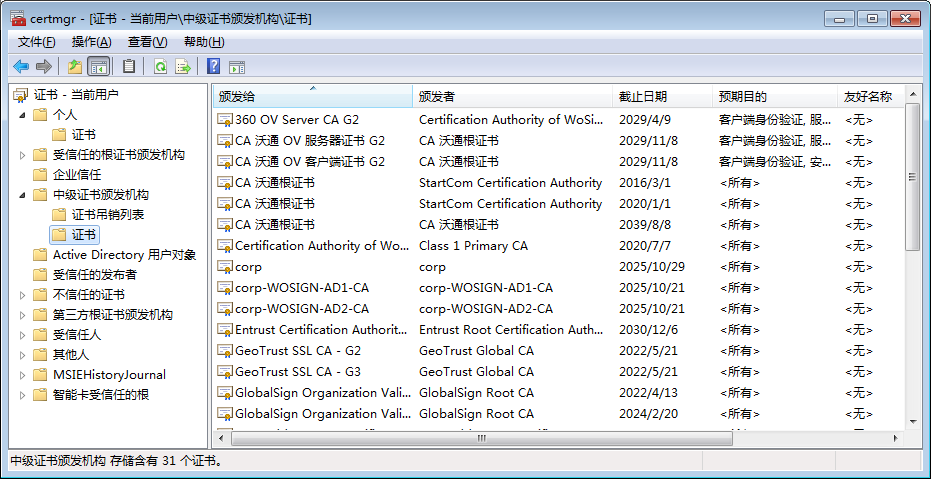Screen dimensions: 931x479
Task: Open the 查看(V) menu
Action: pos(147,42)
